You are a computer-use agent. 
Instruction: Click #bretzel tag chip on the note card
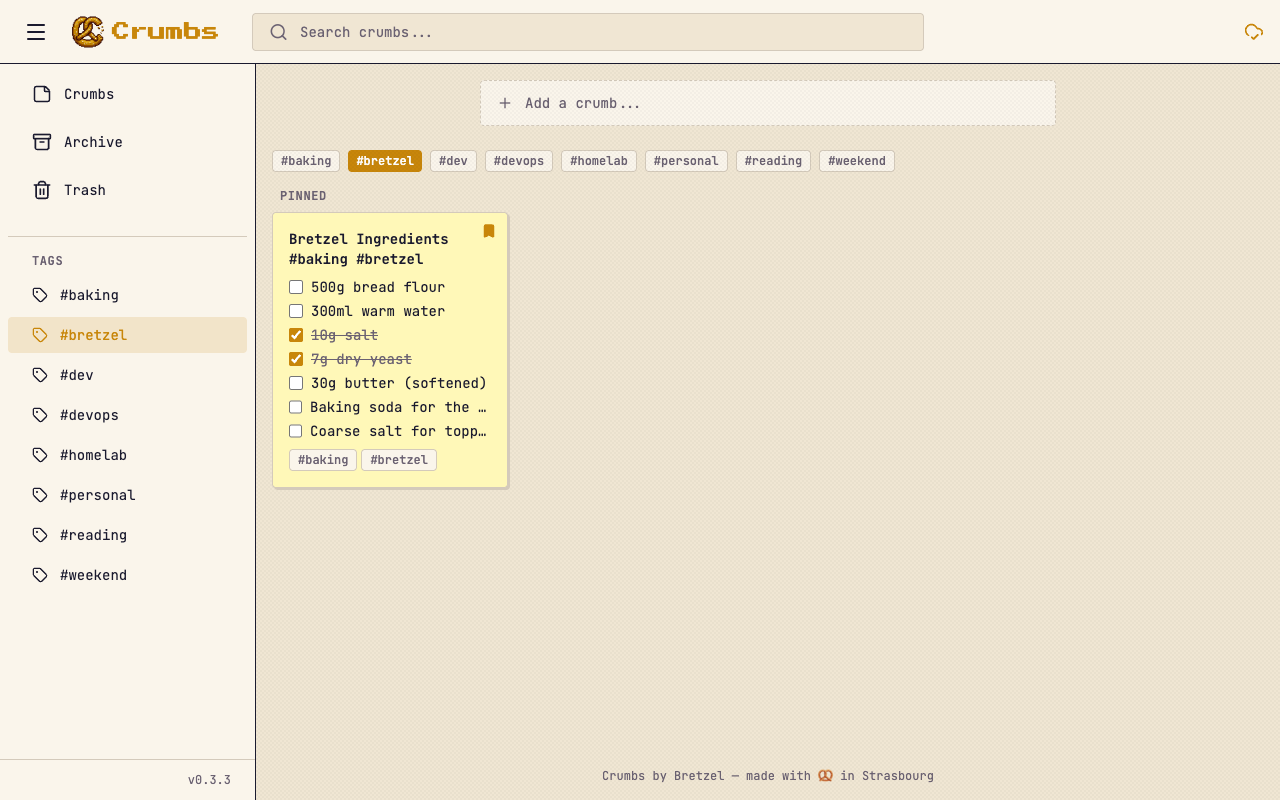click(x=399, y=460)
